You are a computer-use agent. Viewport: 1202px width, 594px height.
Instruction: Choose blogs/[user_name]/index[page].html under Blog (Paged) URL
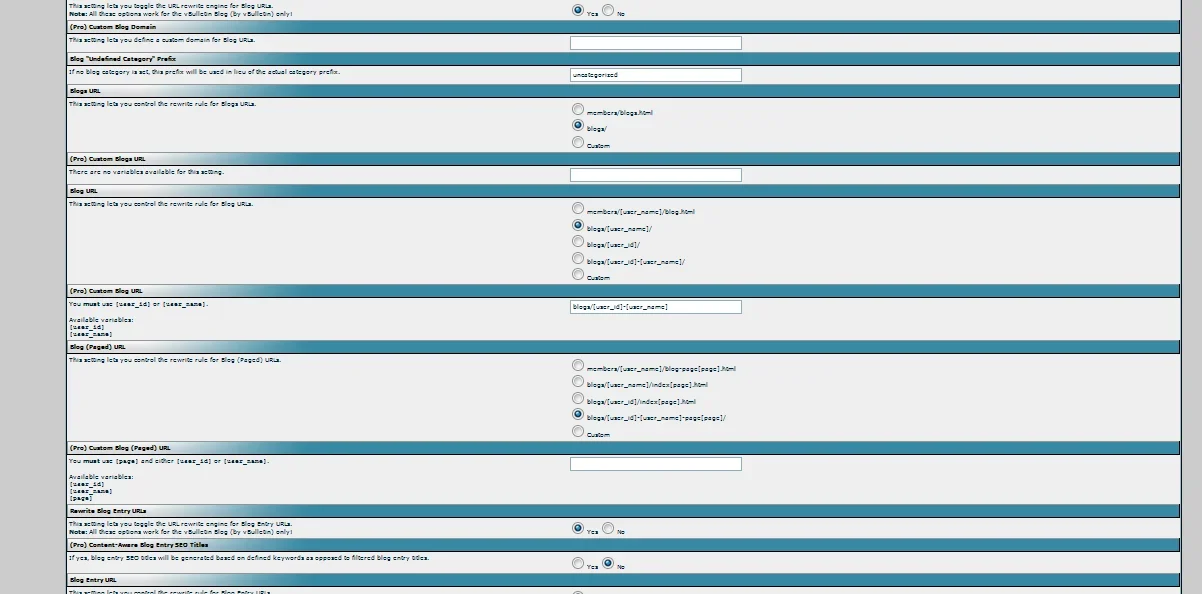[x=577, y=381]
